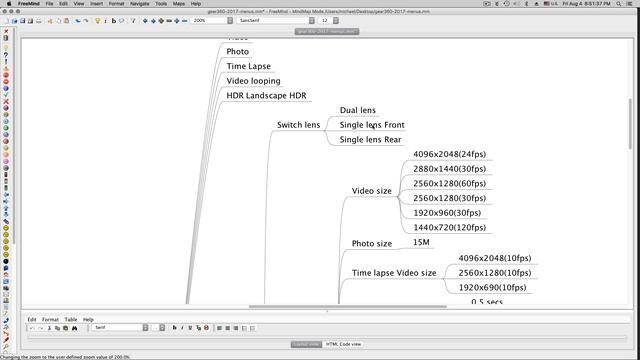Align note text right
640x360 pixels.
[x=236, y=328]
